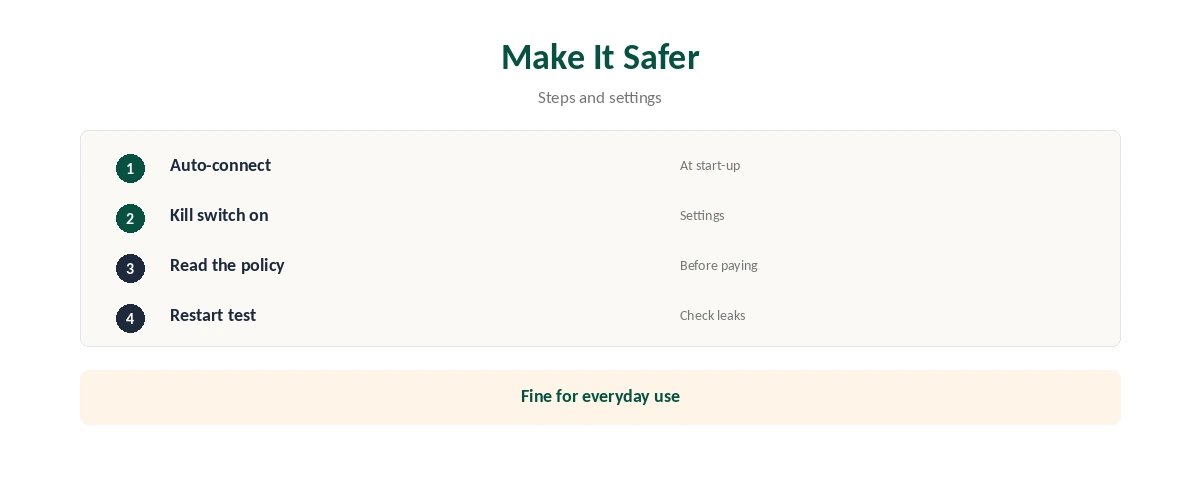Click the "Steps and settings" subtitle

tap(600, 97)
